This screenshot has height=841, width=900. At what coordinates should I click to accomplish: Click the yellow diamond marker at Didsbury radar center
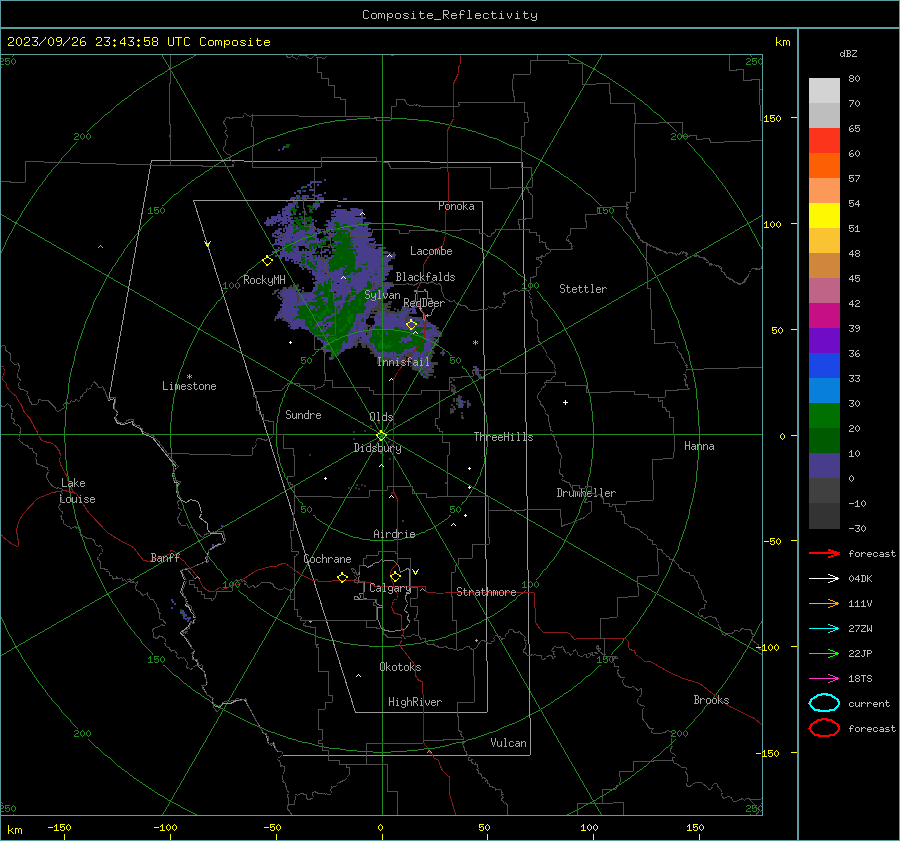pyautogui.click(x=382, y=436)
